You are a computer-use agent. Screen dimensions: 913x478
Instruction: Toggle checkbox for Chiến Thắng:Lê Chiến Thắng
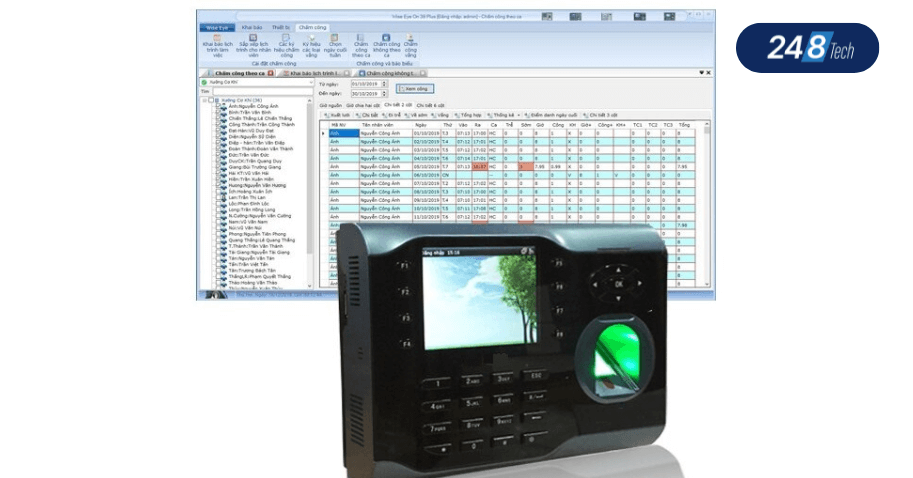(220, 118)
